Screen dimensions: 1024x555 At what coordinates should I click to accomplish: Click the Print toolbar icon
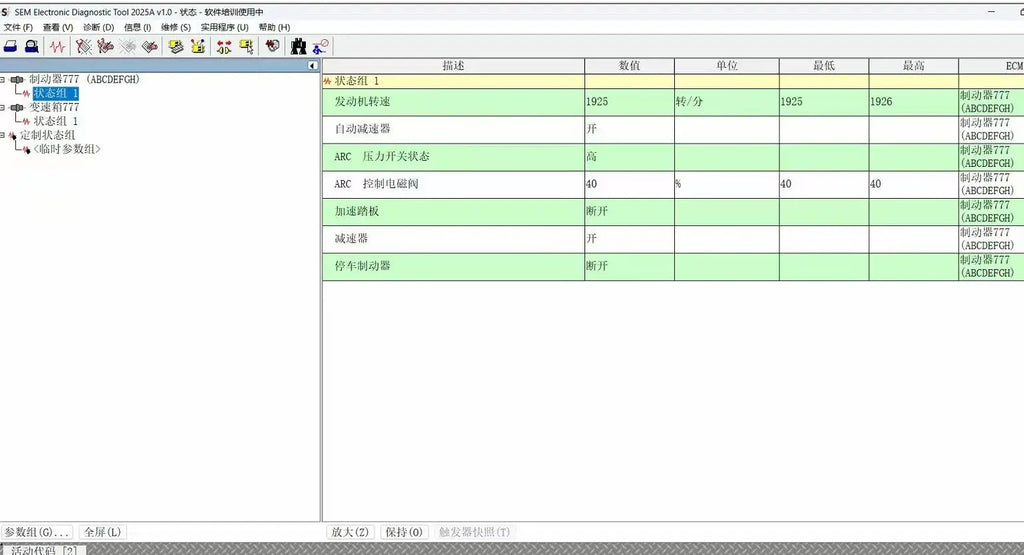[x=10, y=46]
